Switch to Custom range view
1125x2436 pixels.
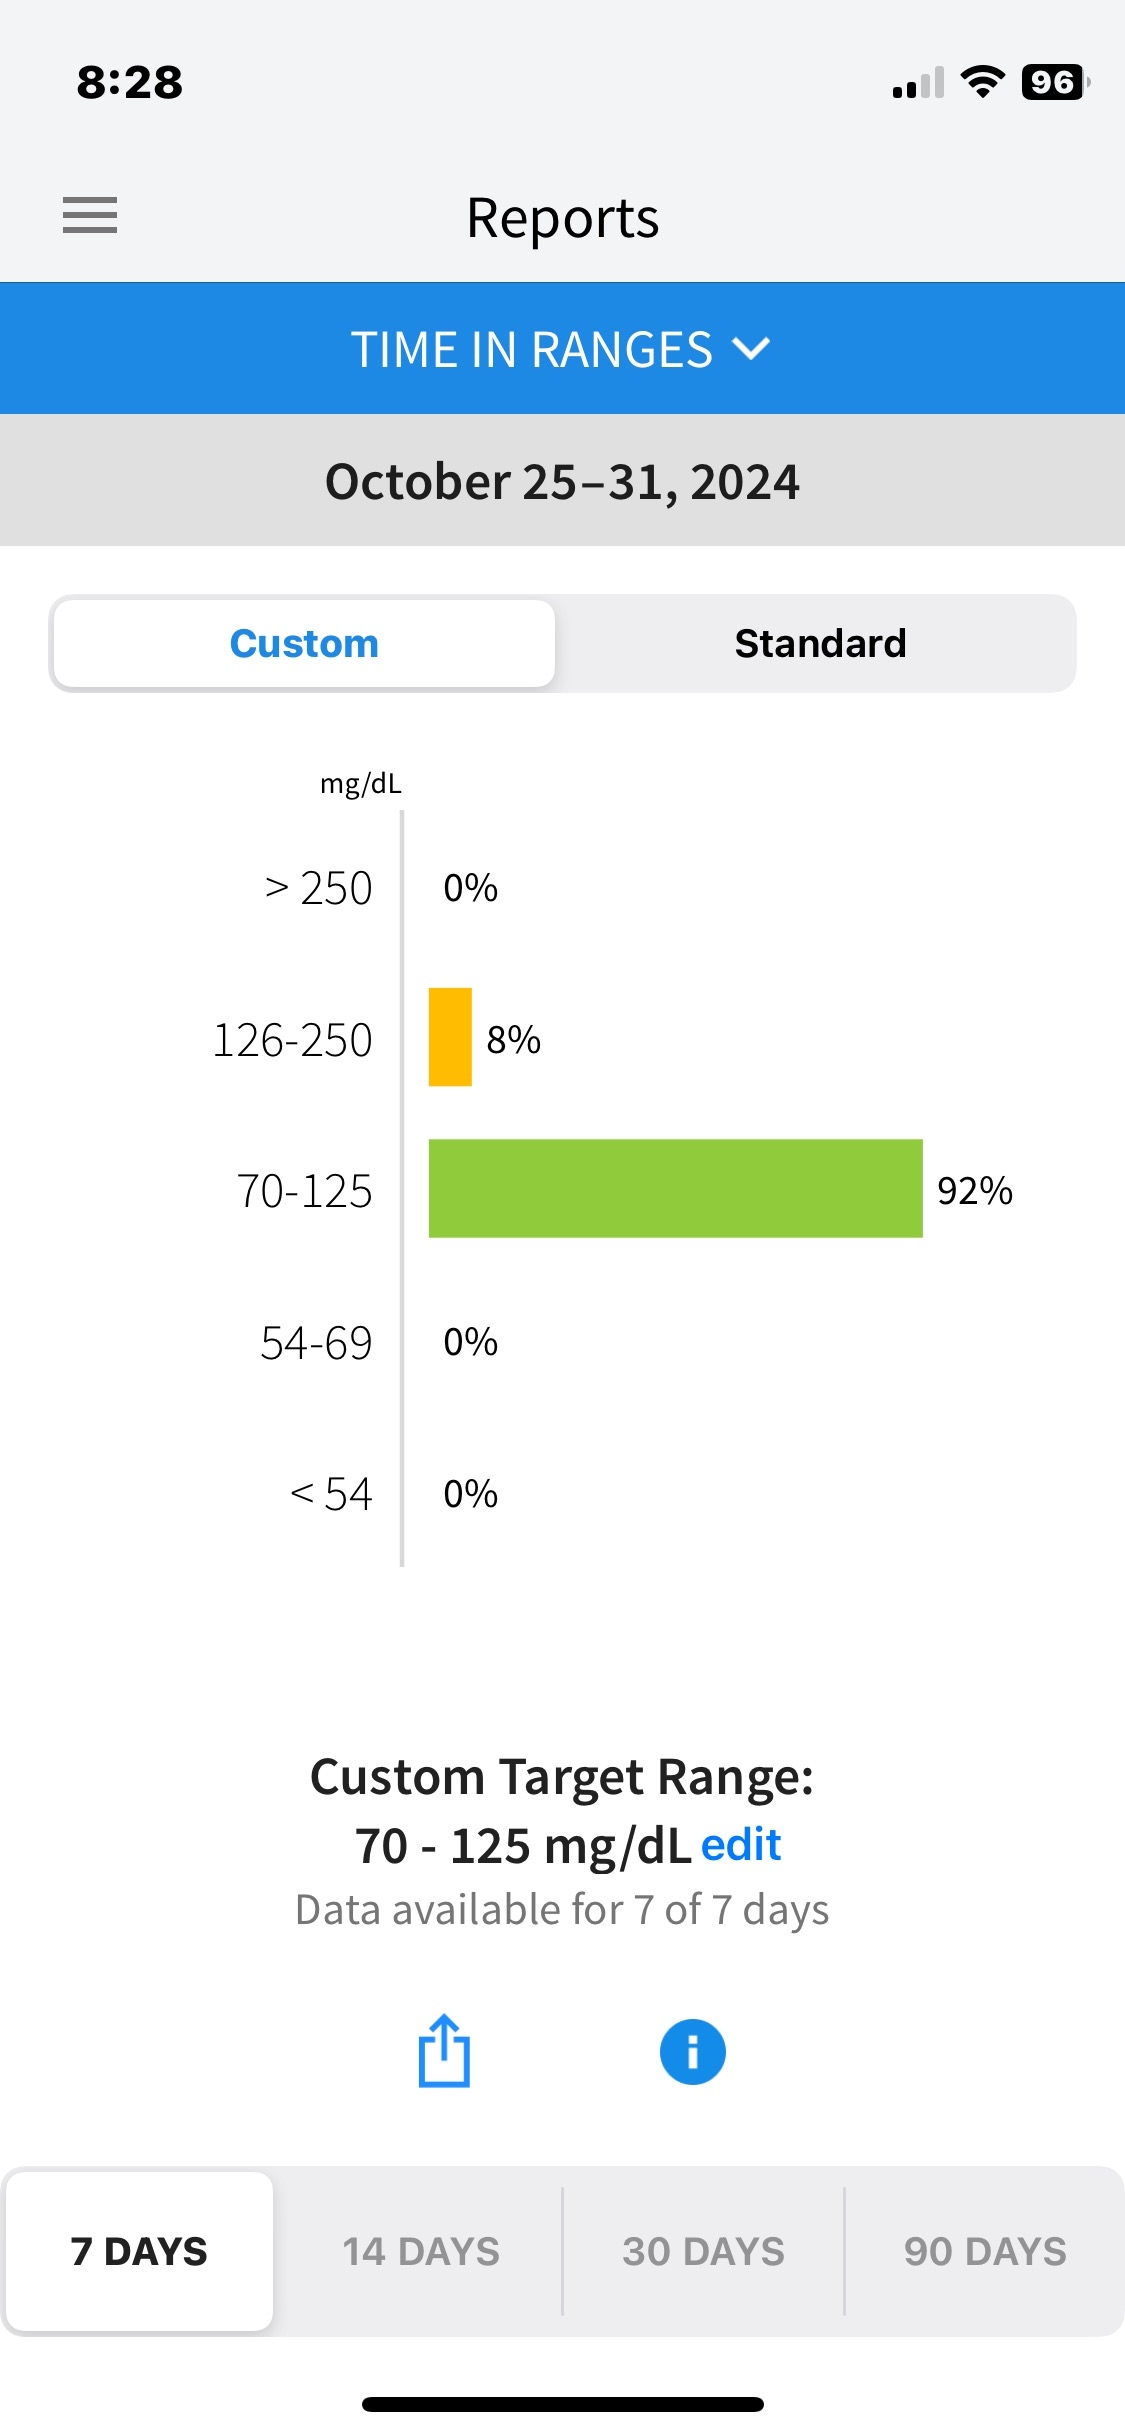click(304, 644)
